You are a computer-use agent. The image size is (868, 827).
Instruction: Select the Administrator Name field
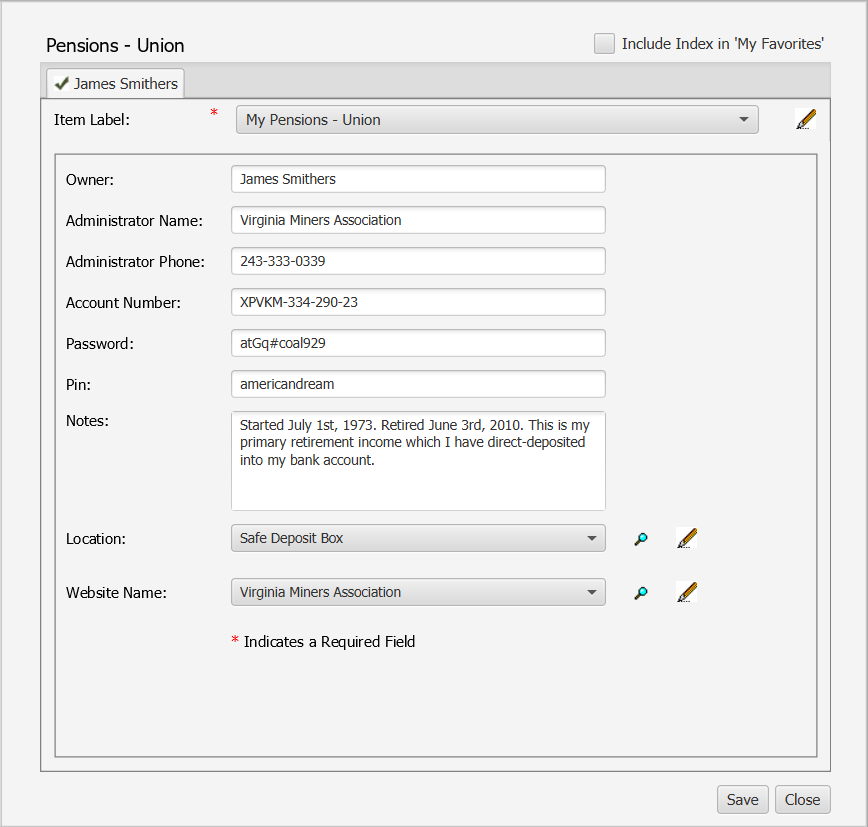(x=418, y=220)
